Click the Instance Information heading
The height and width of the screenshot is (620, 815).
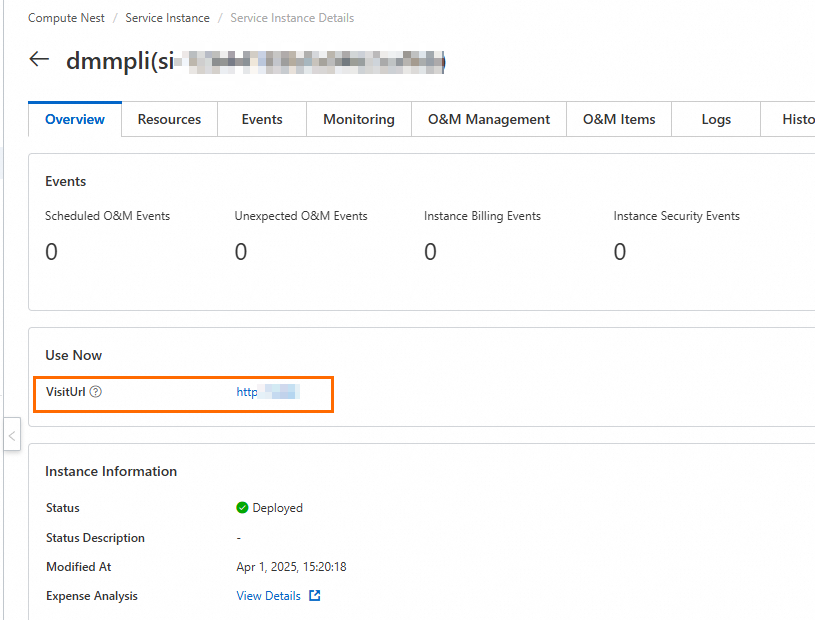[x=111, y=471]
